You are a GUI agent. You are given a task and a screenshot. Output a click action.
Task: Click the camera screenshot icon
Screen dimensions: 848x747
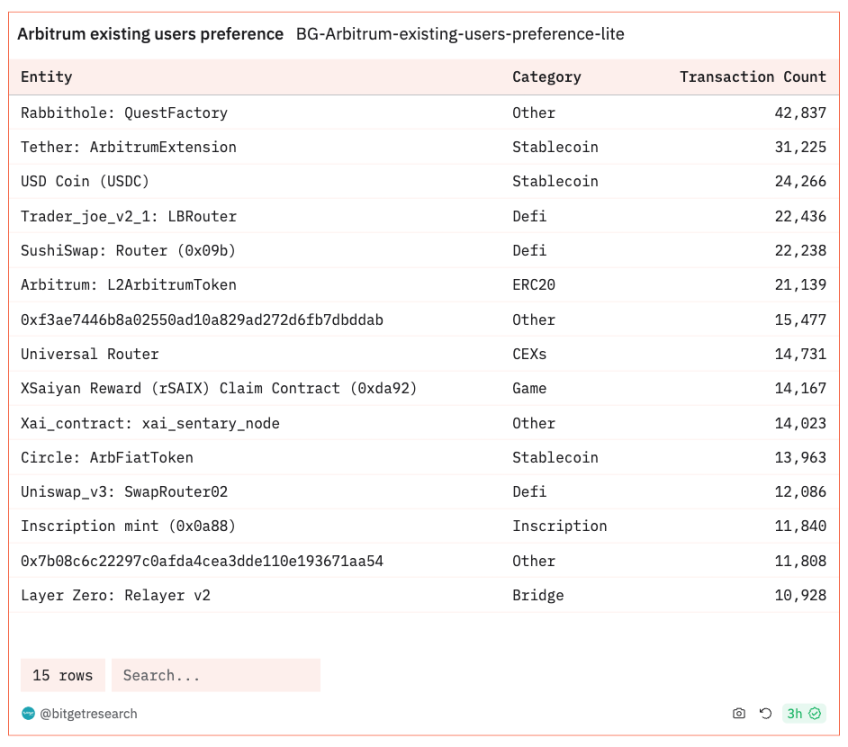click(739, 713)
